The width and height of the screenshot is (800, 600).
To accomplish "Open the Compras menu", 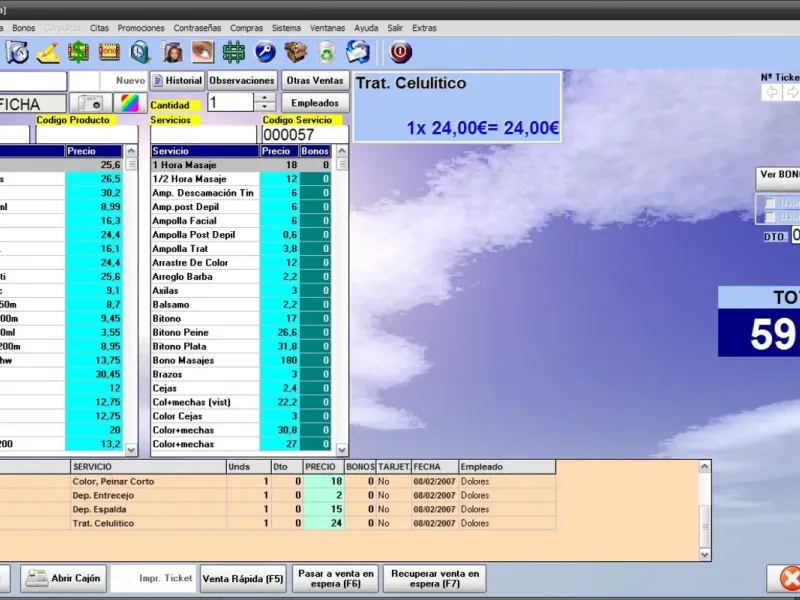I will [246, 28].
